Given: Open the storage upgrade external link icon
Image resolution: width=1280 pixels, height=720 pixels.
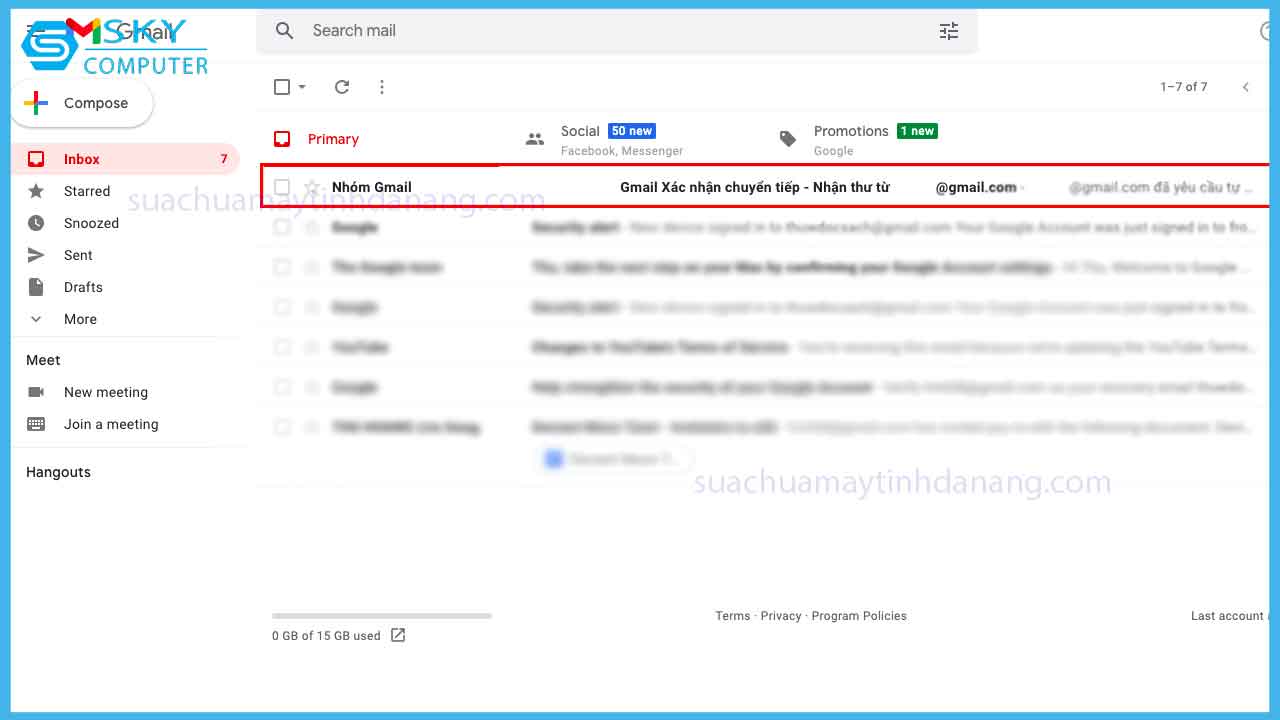Looking at the screenshot, I should pos(398,635).
